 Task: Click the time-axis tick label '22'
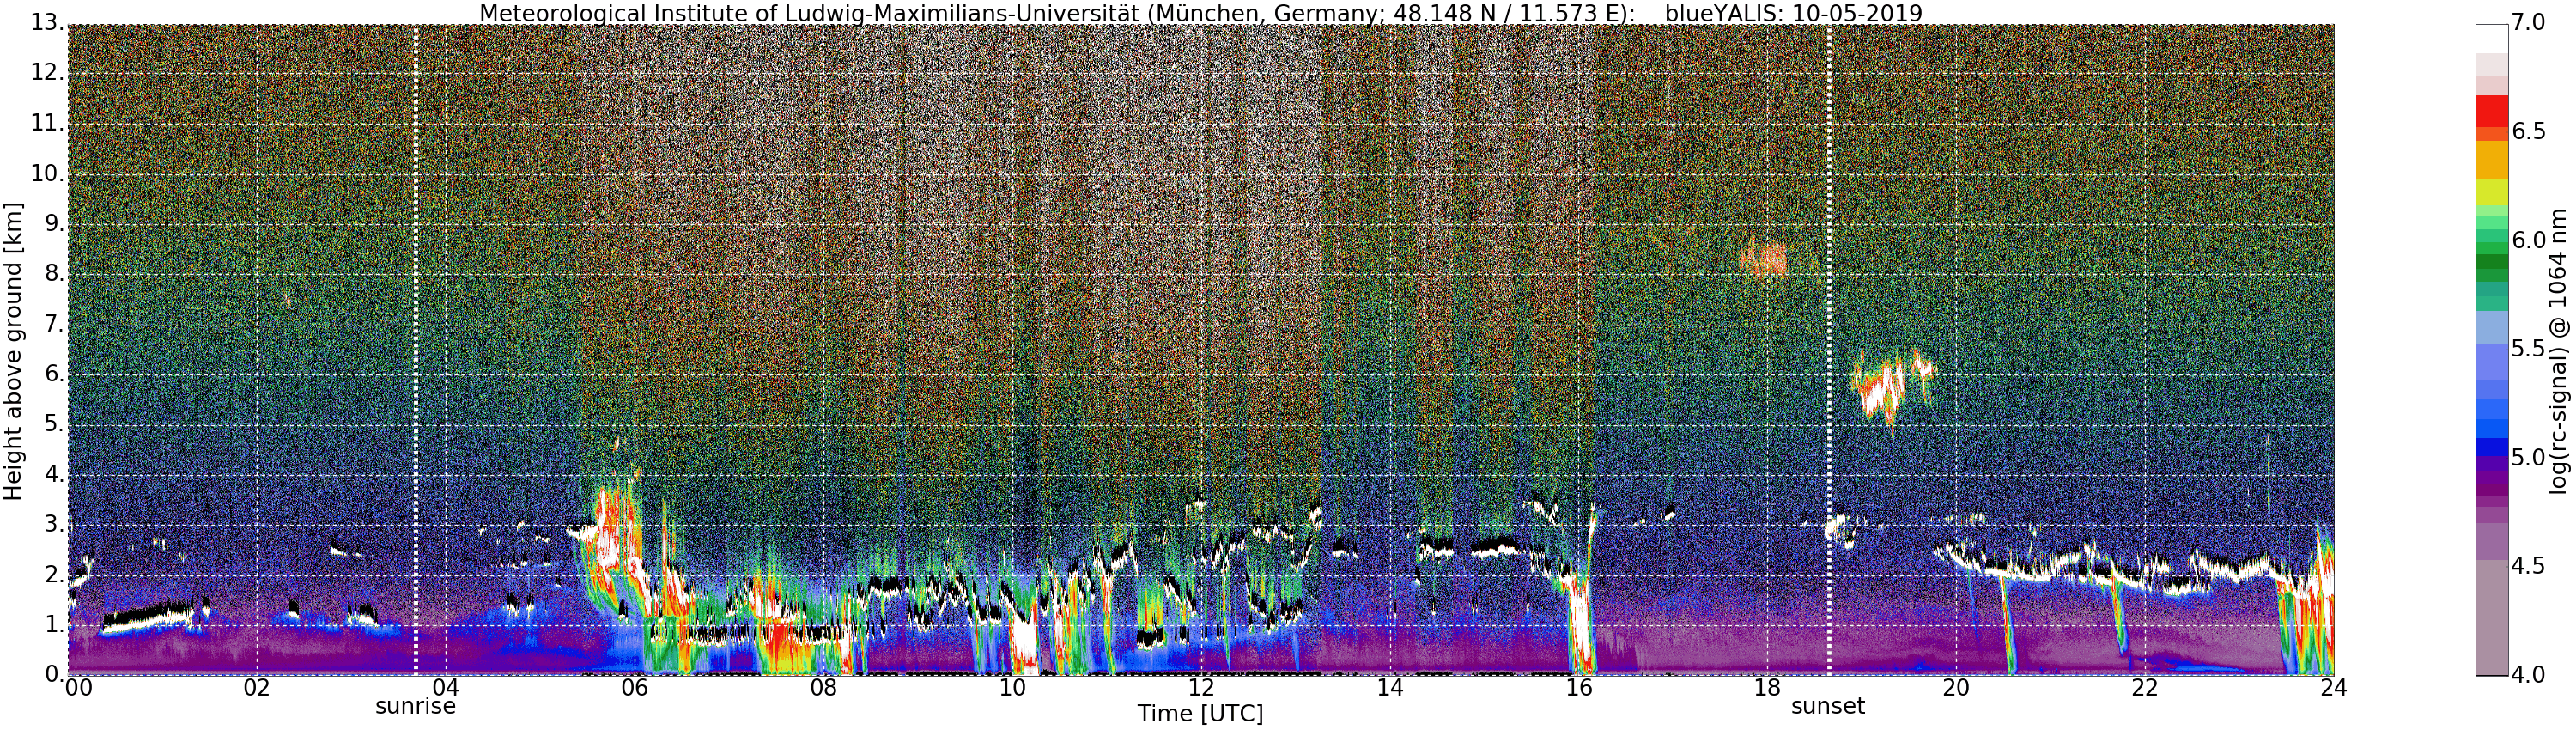[2145, 688]
